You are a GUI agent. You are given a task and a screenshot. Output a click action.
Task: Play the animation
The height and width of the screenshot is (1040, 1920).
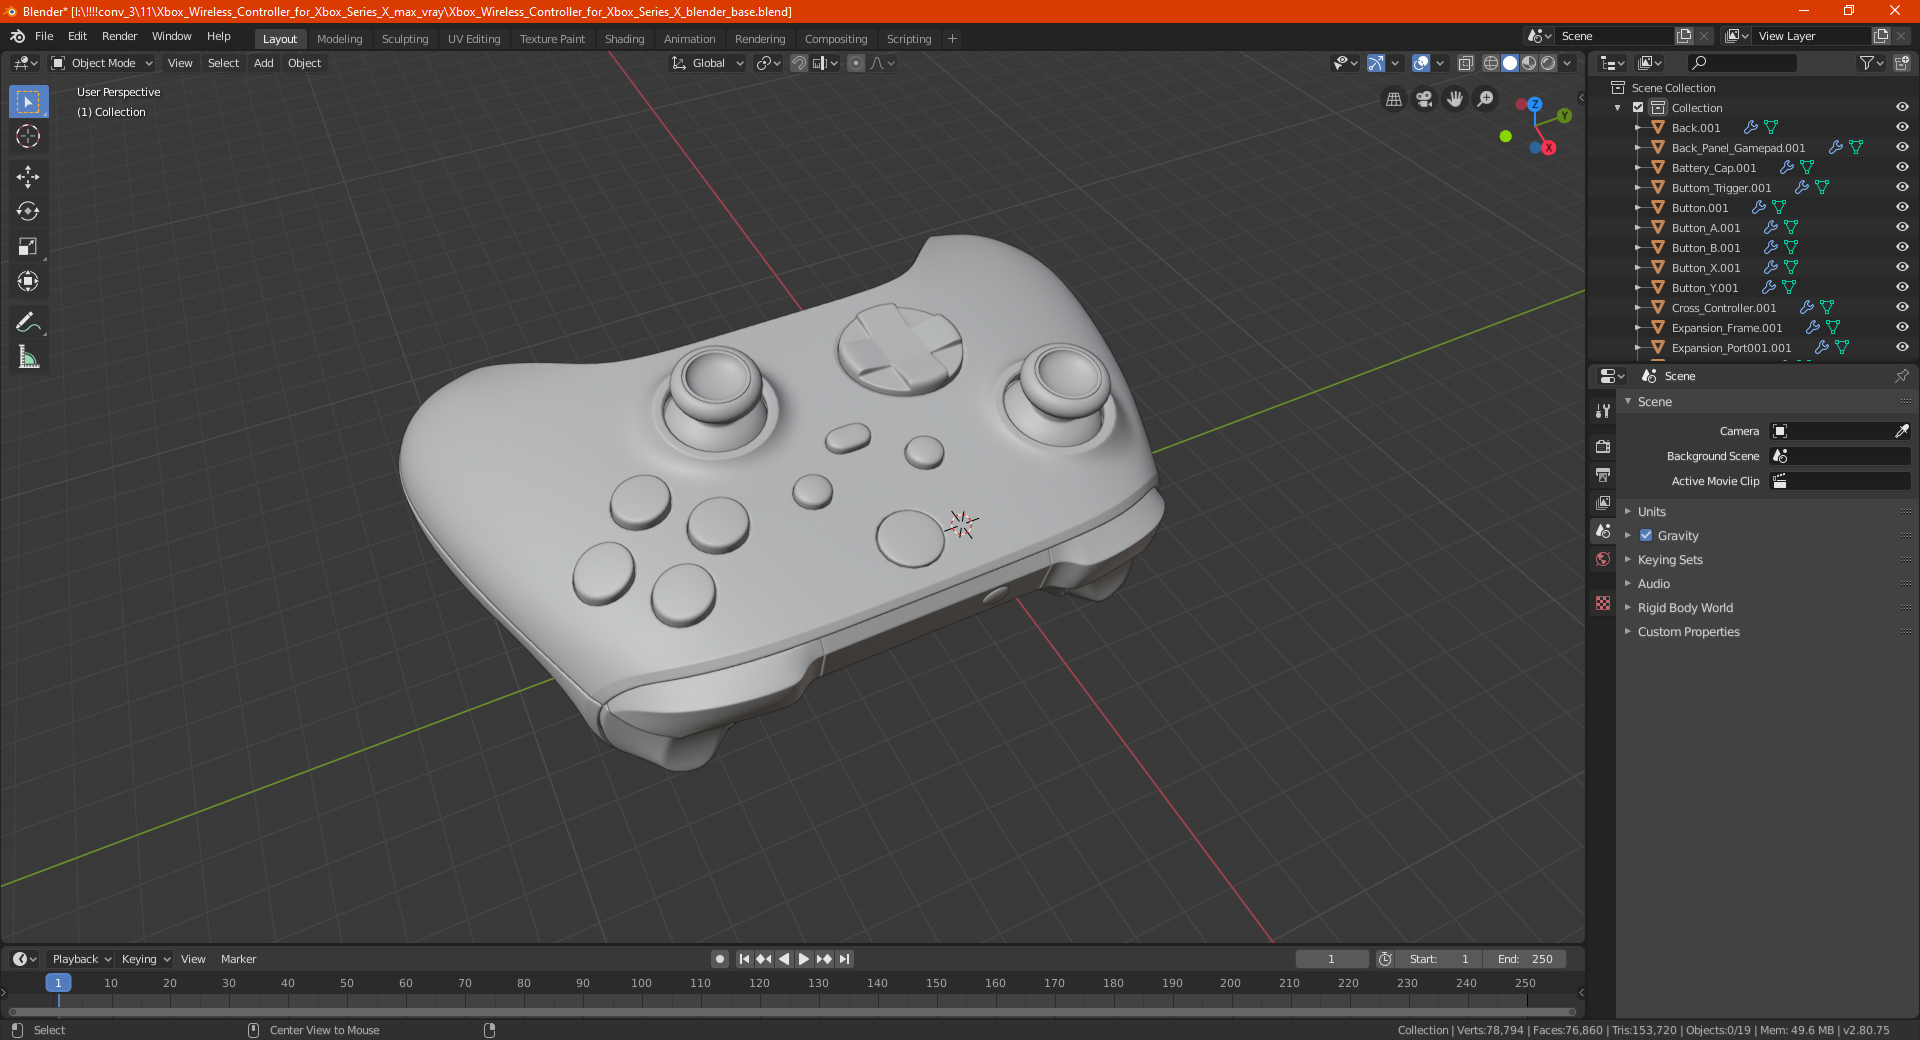[804, 959]
